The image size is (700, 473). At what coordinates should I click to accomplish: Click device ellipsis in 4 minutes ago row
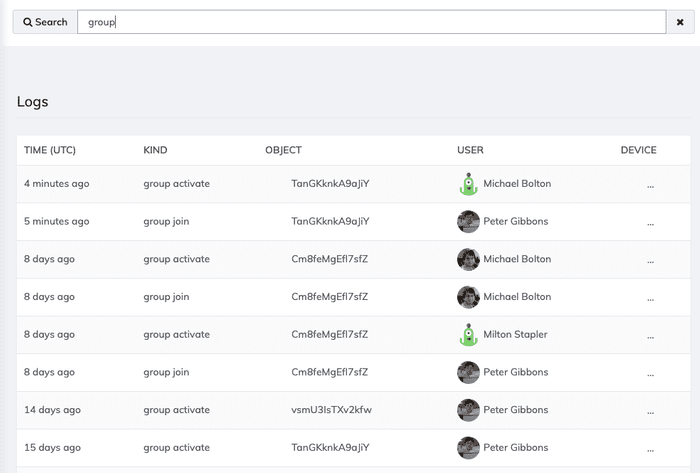click(x=650, y=185)
